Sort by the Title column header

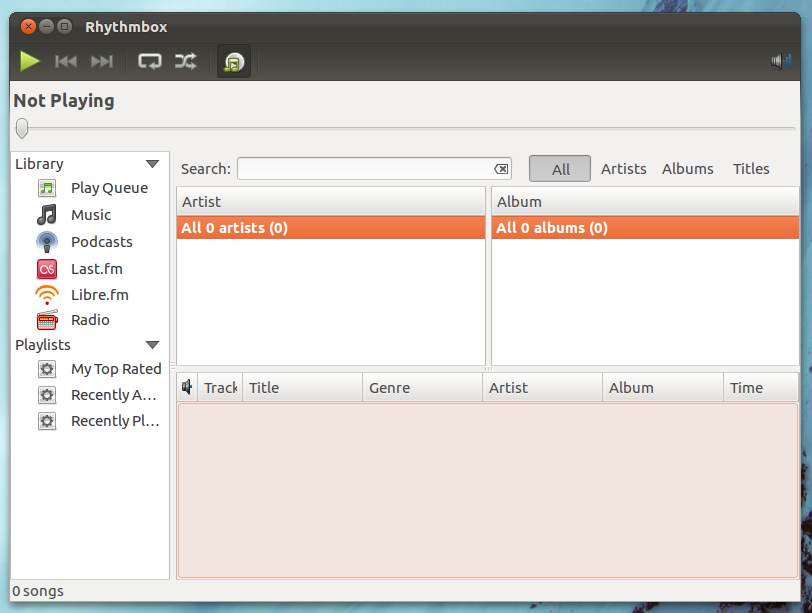tap(302, 387)
